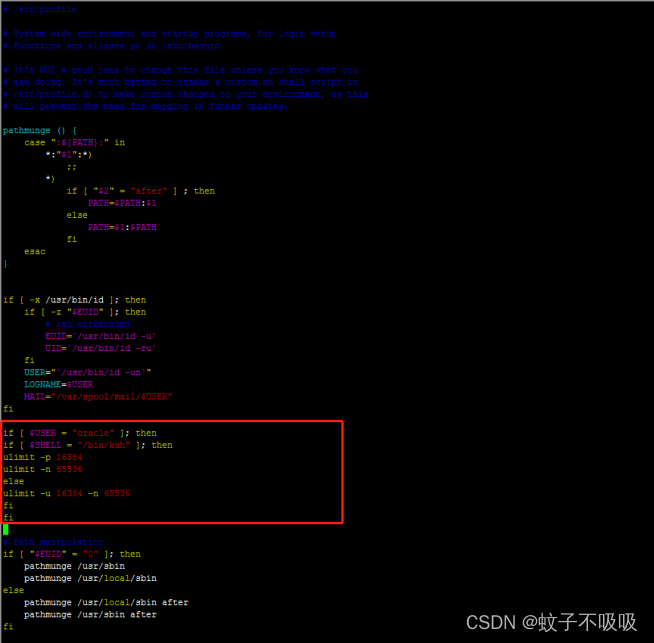Click the 'ulimit -u 16384 -n 65536' line
Image resolution: width=654 pixels, height=643 pixels.
[x=66, y=493]
